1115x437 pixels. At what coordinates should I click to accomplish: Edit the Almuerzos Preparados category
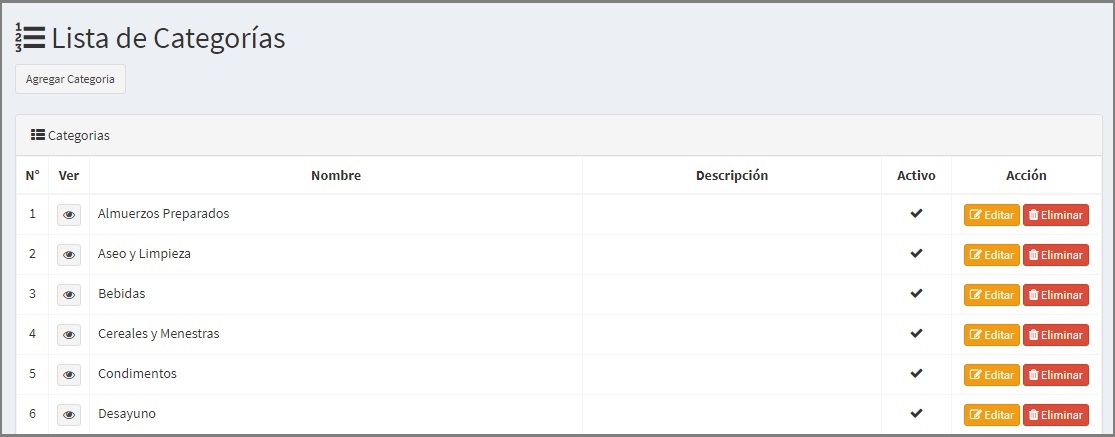point(992,215)
